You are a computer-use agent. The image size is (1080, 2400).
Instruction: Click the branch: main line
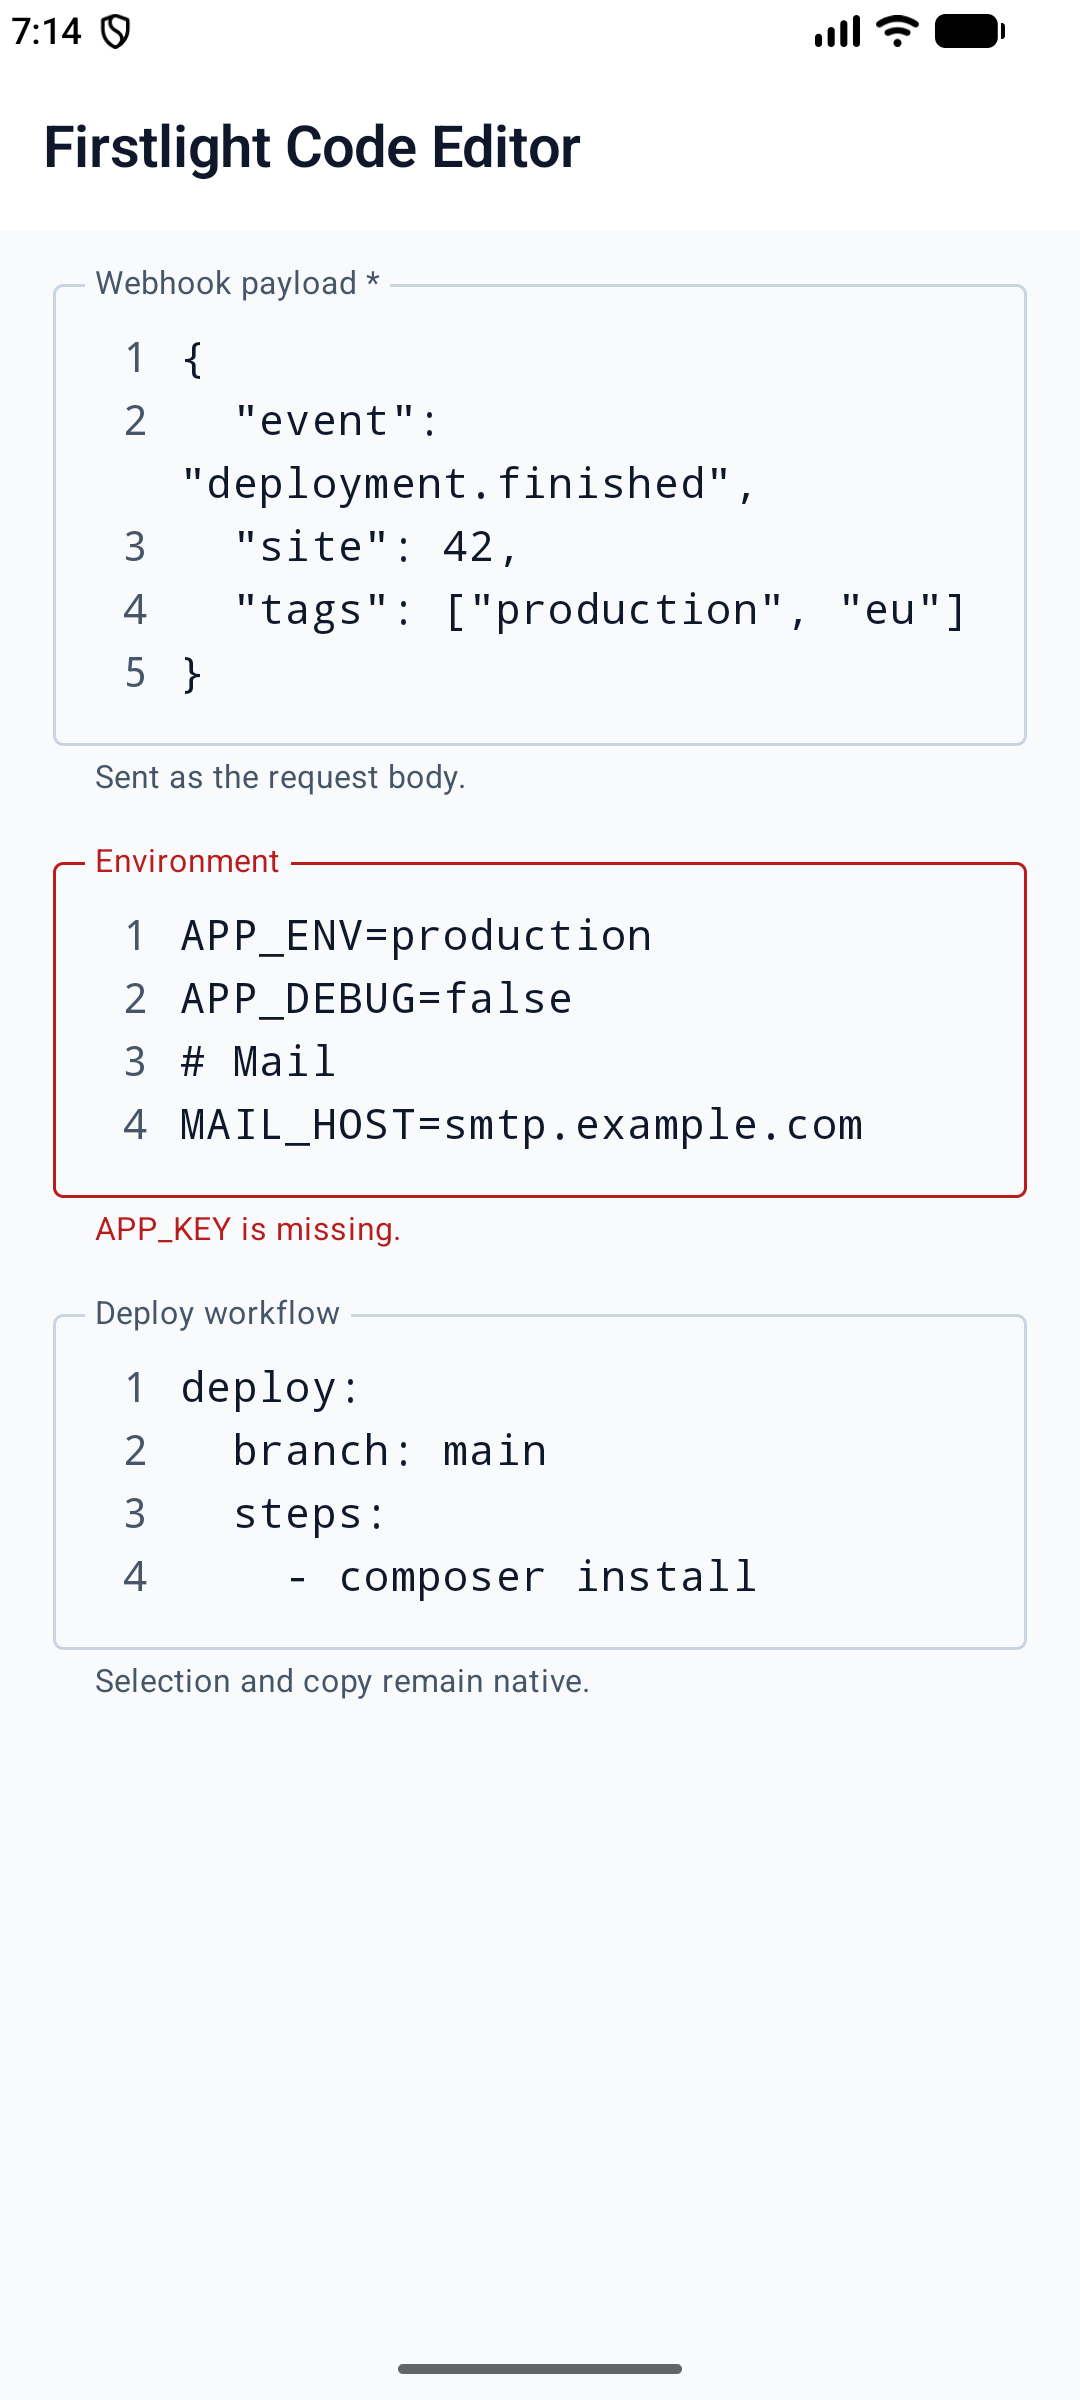(390, 1451)
